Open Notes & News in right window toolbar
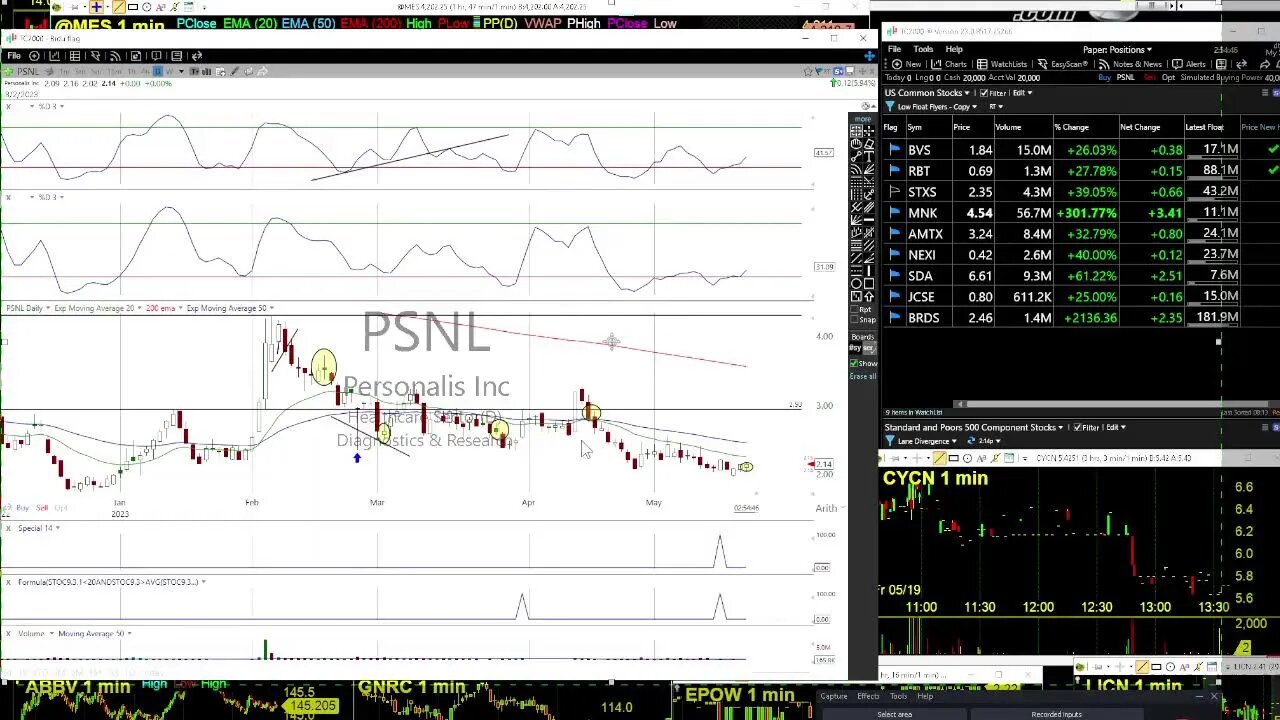This screenshot has width=1280, height=720. pos(1129,64)
